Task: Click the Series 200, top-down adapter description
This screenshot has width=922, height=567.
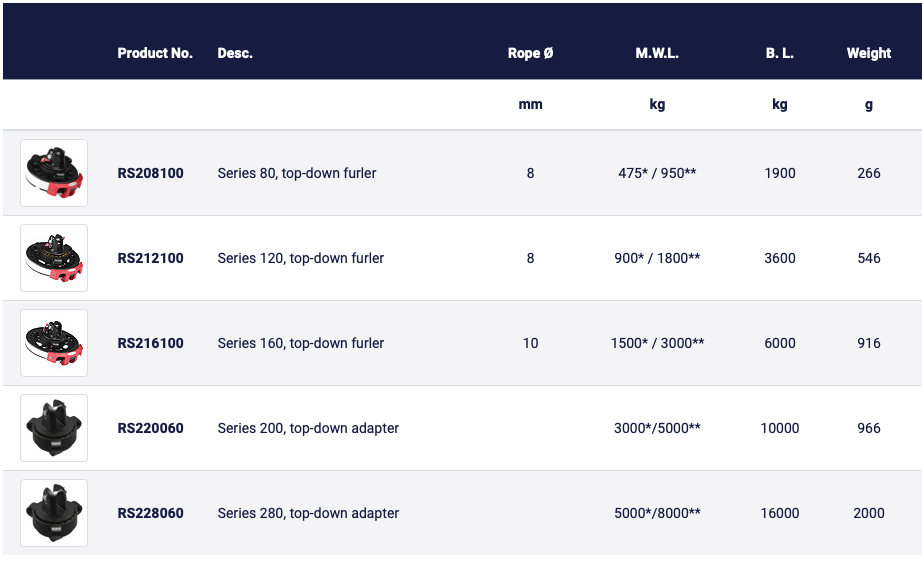Action: point(308,428)
